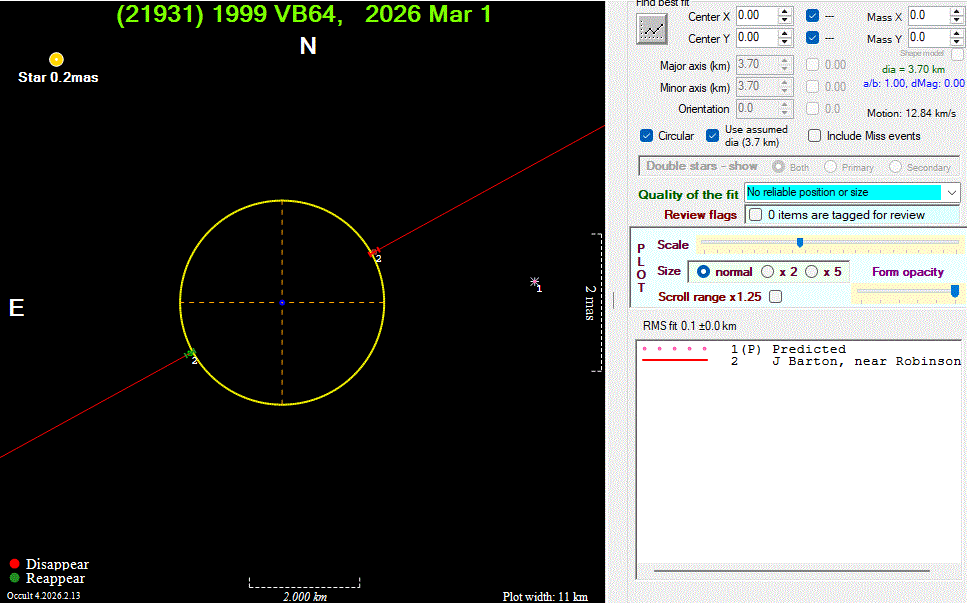
Task: Enable Include Miss events
Action: pyautogui.click(x=815, y=136)
